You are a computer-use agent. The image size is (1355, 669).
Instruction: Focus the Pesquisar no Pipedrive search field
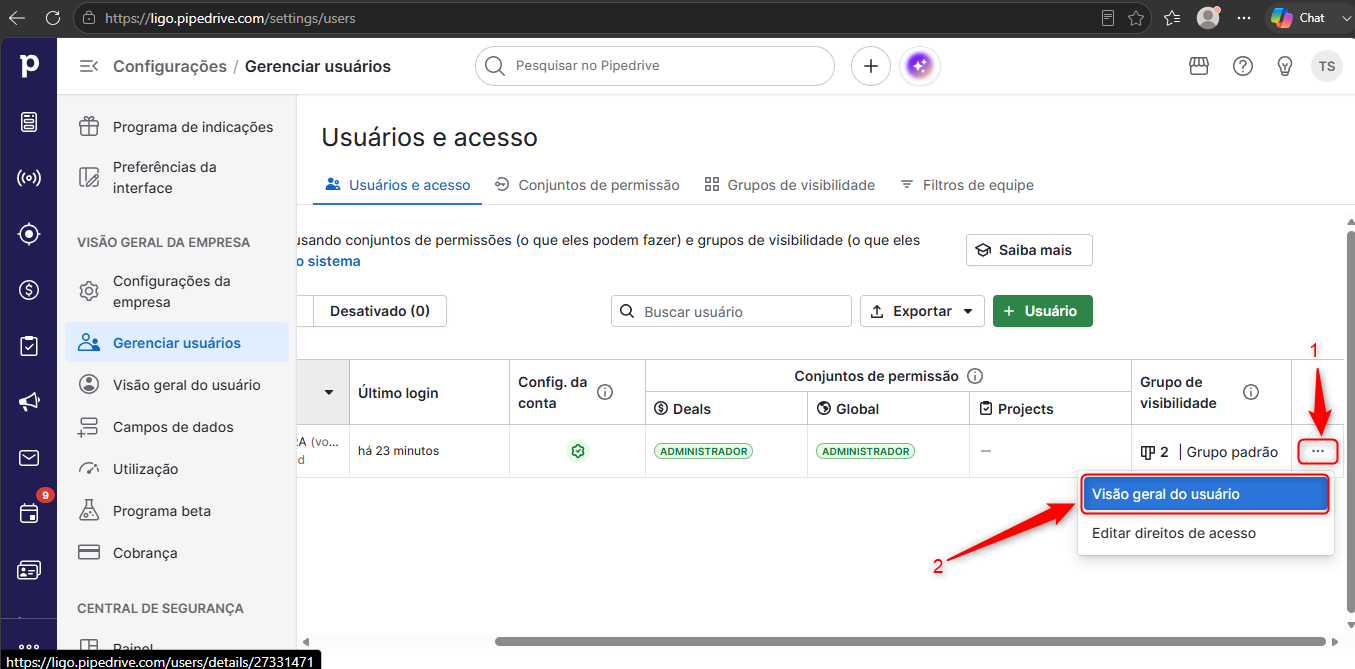pyautogui.click(x=655, y=66)
